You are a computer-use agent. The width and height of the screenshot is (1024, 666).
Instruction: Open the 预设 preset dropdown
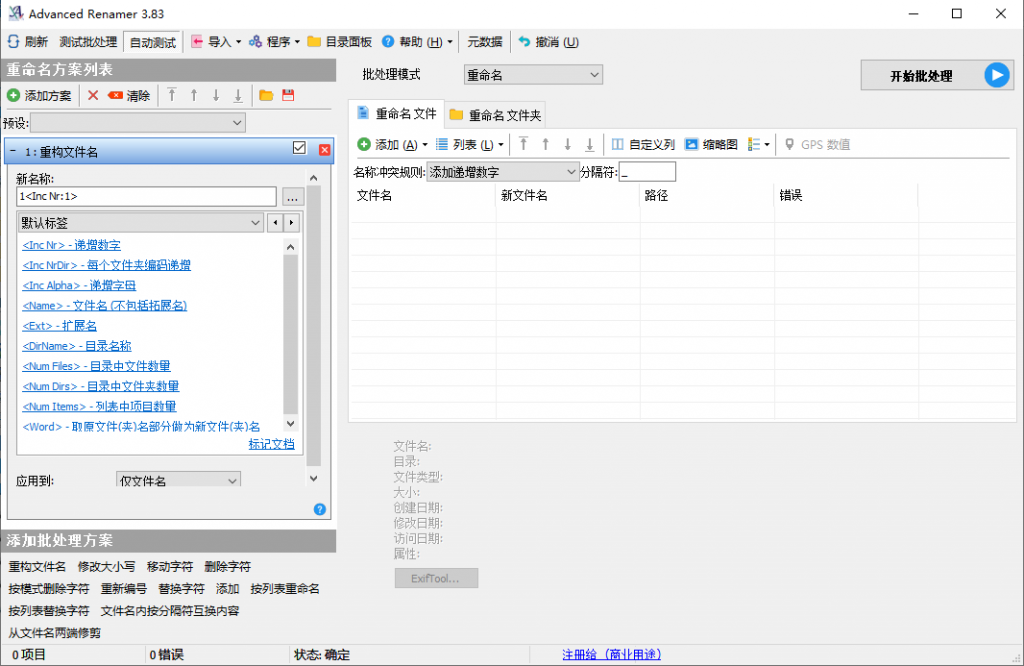pyautogui.click(x=138, y=123)
